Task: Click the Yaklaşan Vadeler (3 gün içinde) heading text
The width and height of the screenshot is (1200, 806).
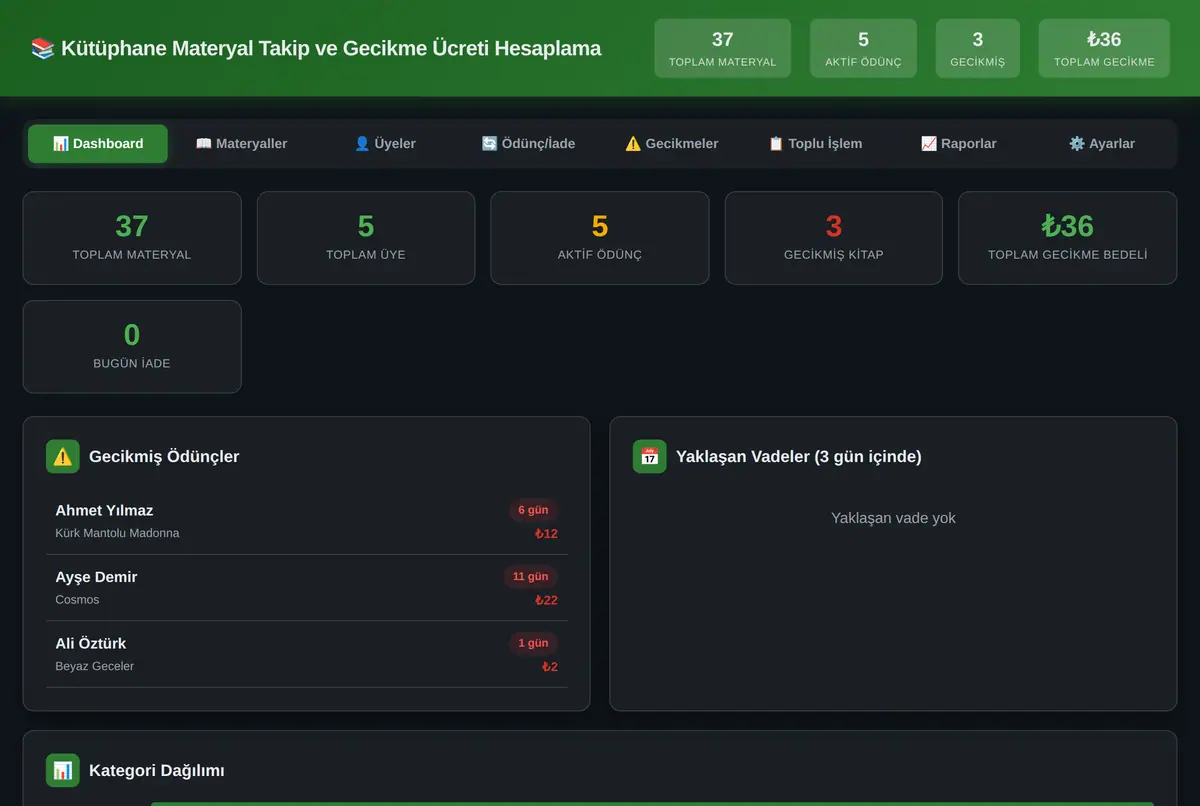Action: (x=799, y=457)
